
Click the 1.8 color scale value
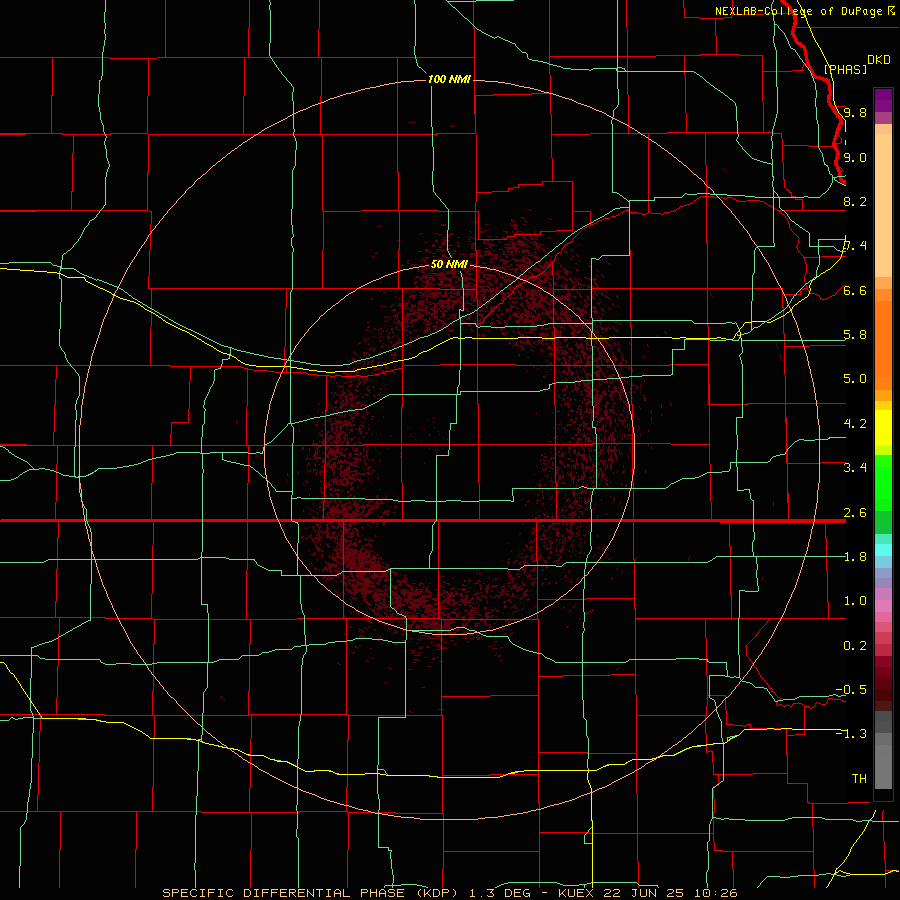click(x=855, y=557)
